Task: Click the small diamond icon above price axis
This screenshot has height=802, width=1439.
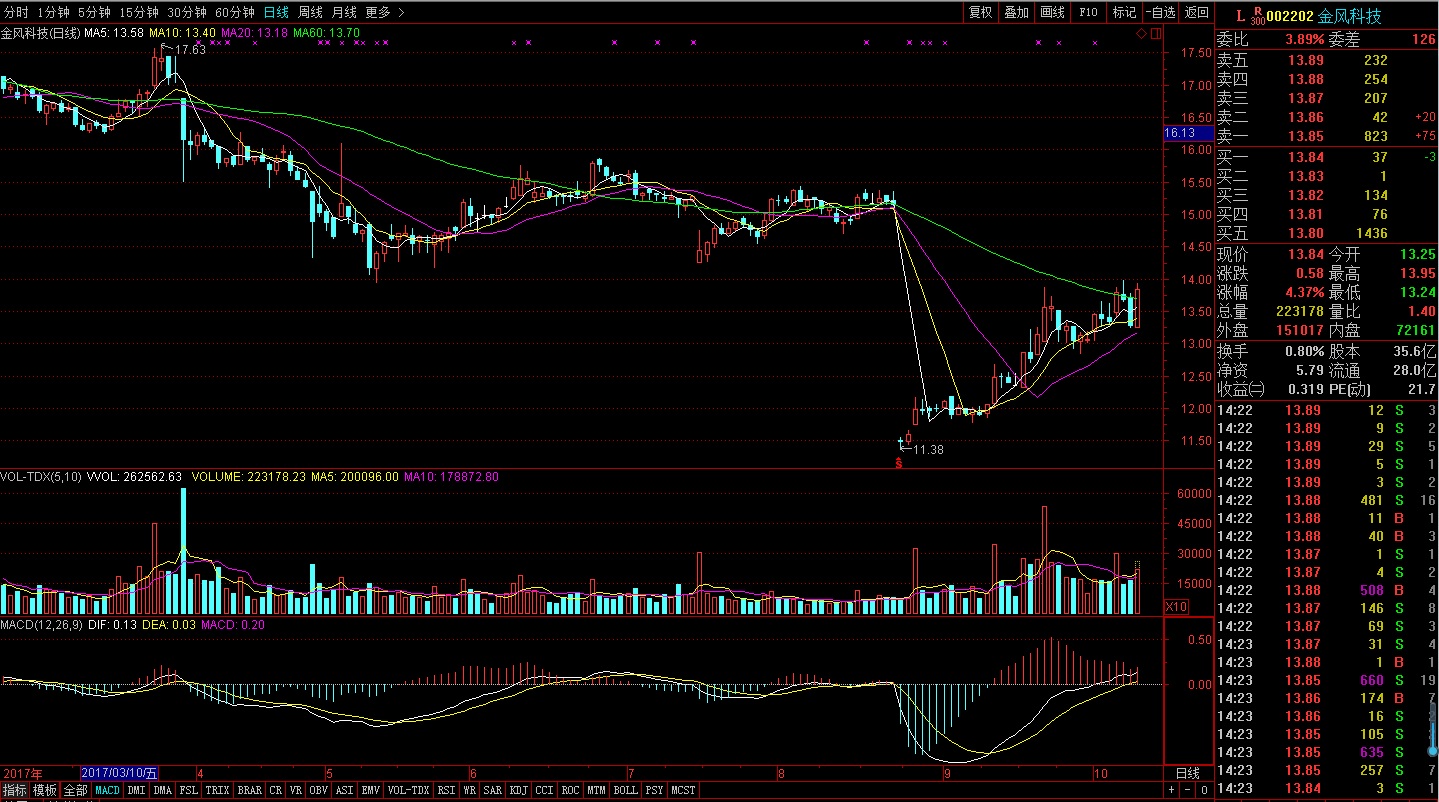Action: tap(1142, 34)
